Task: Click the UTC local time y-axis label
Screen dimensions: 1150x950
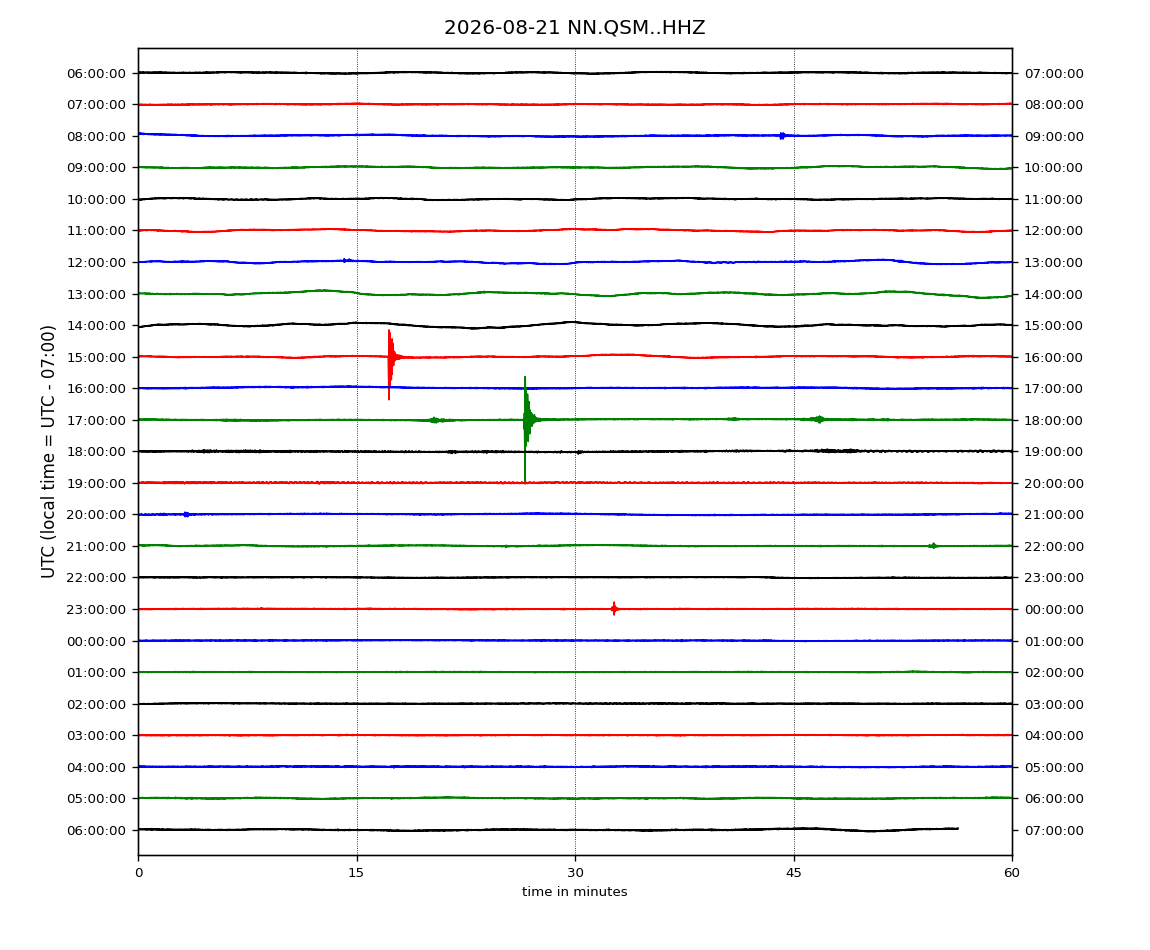Action: 48,451
